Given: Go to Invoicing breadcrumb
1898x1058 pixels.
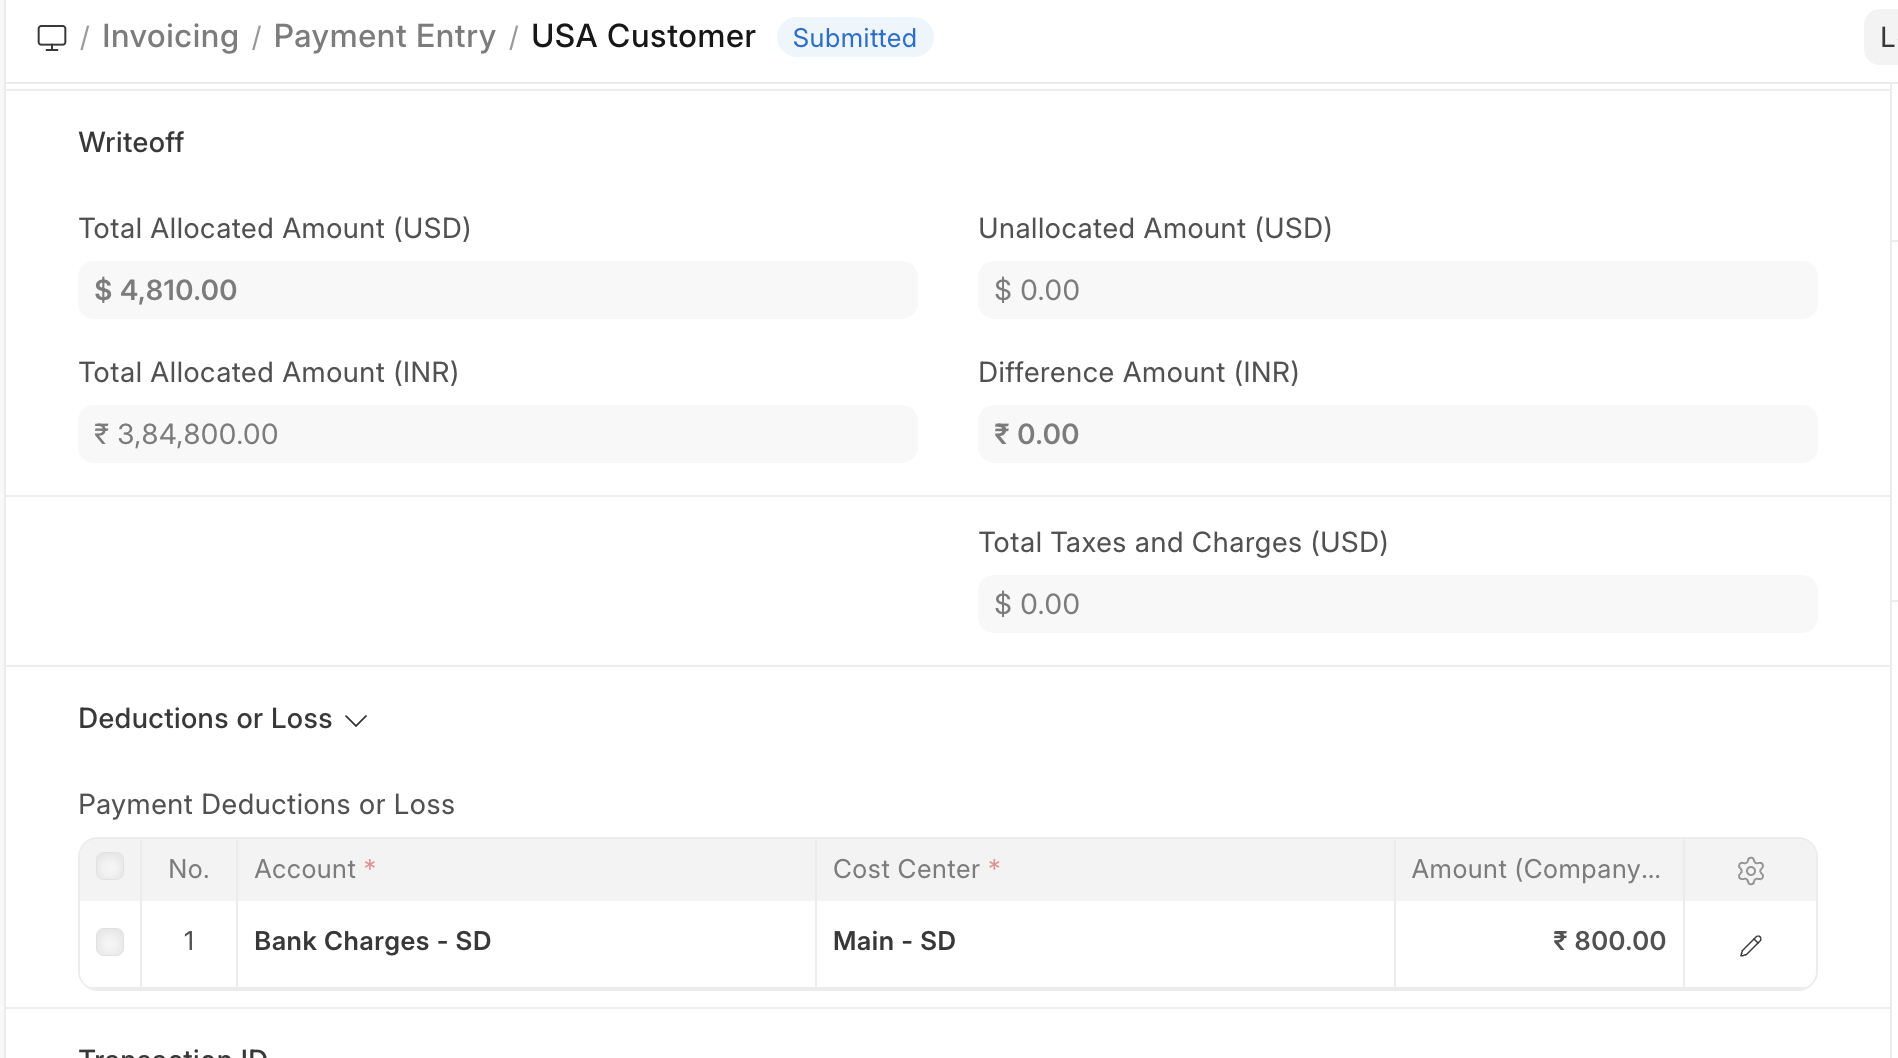Looking at the screenshot, I should point(170,36).
